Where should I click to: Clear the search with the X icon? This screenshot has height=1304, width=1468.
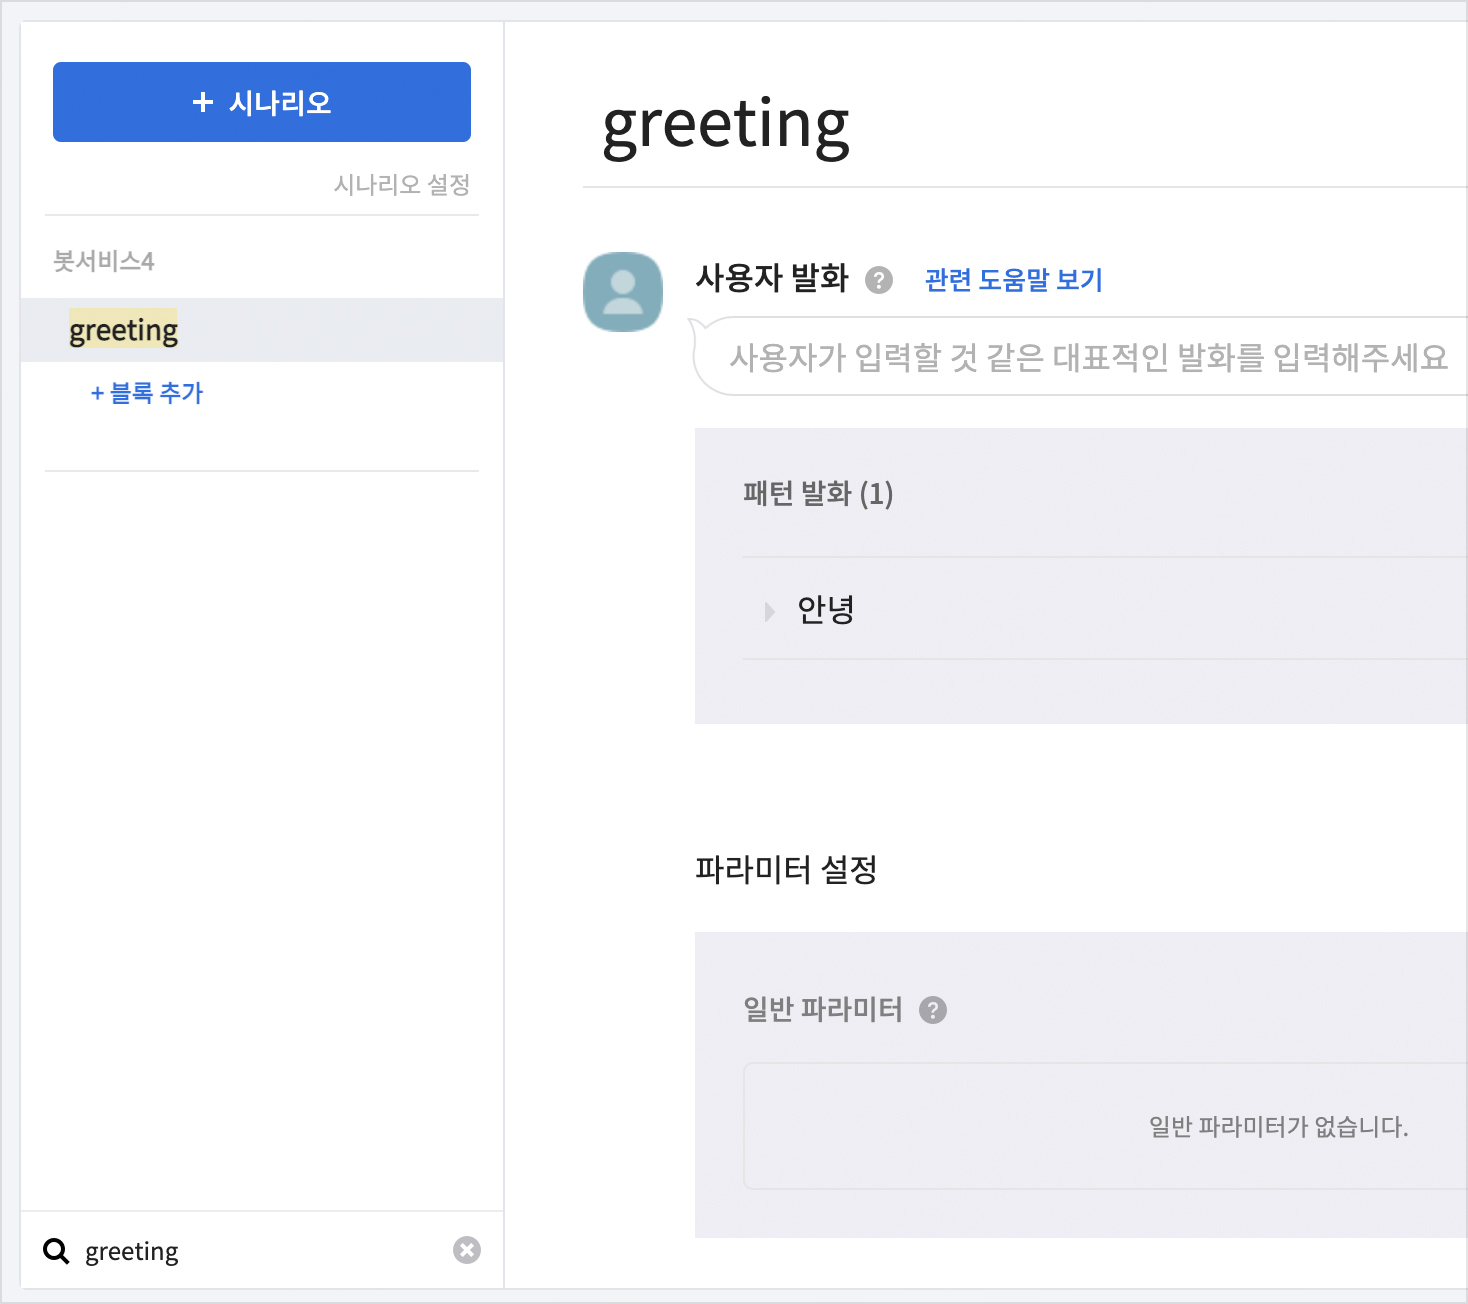click(x=466, y=1250)
